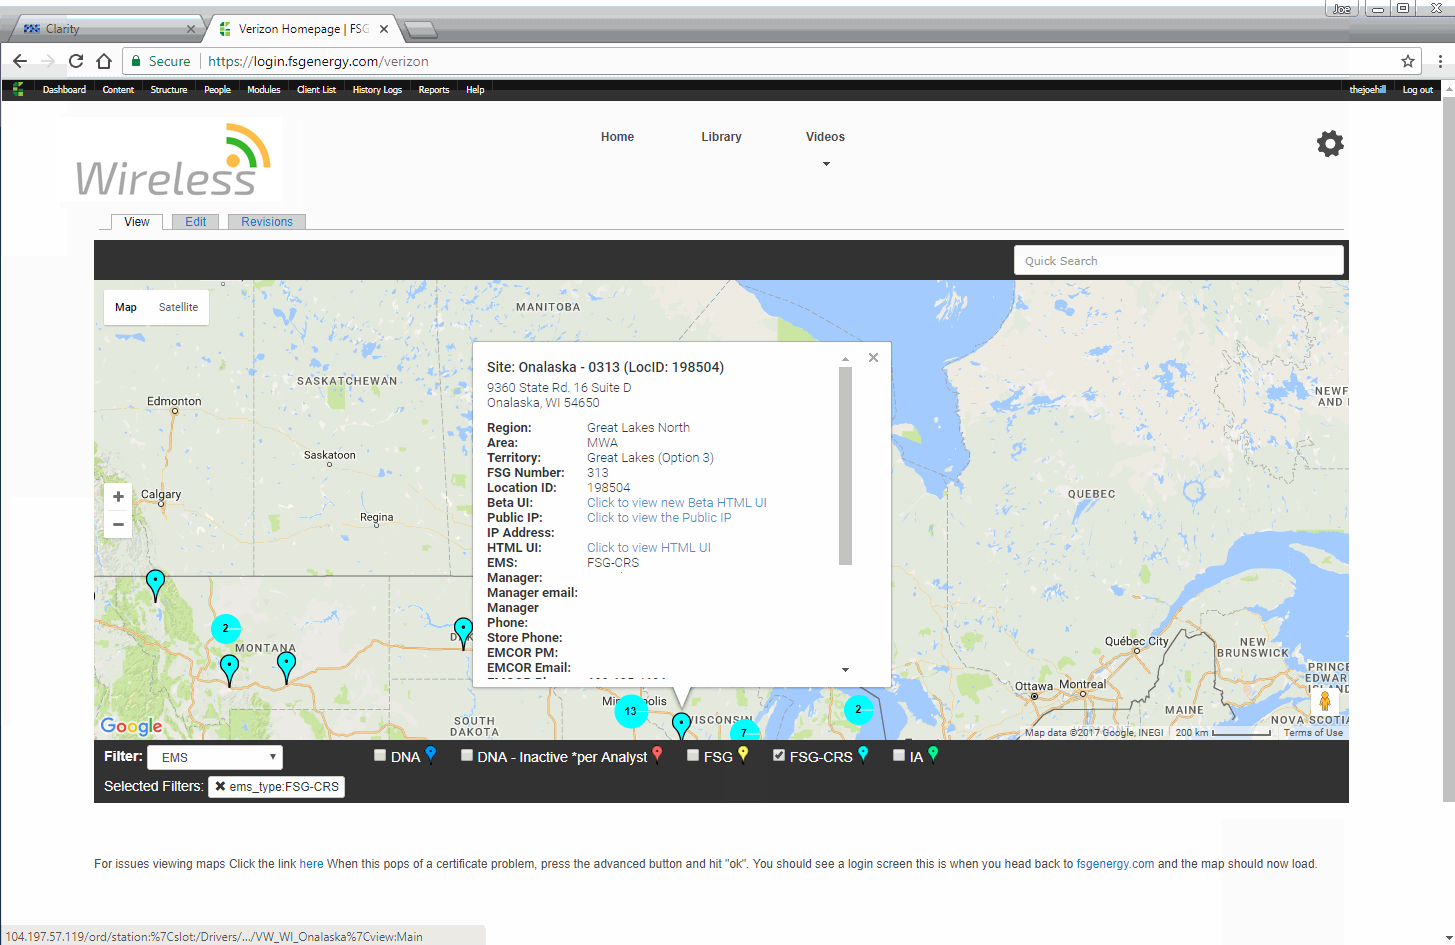The width and height of the screenshot is (1455, 945).
Task: Bookmark page with the star icon
Action: [1408, 61]
